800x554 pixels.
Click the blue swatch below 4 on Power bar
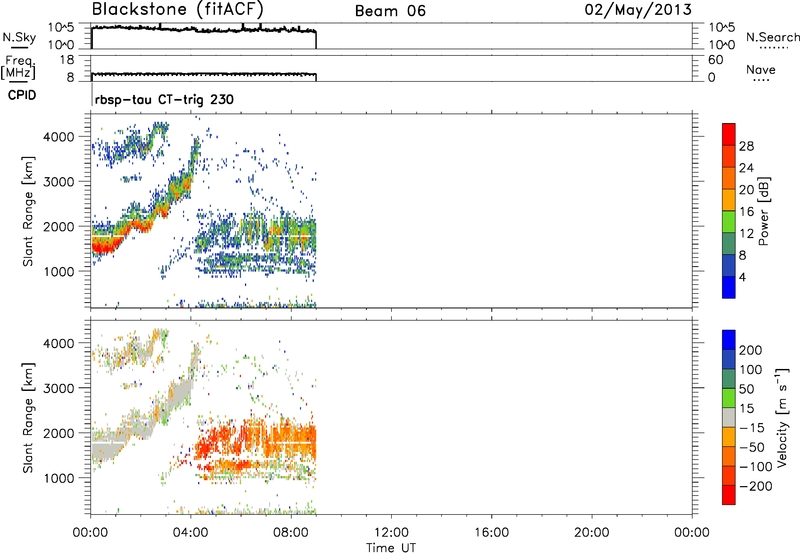729,287
